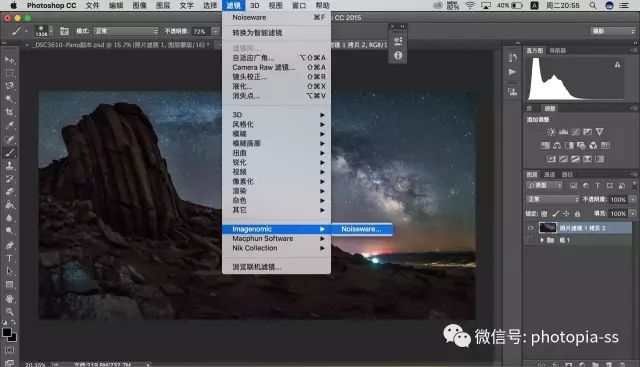
Task: Select the Rectangular Marquee tool
Action: point(9,73)
